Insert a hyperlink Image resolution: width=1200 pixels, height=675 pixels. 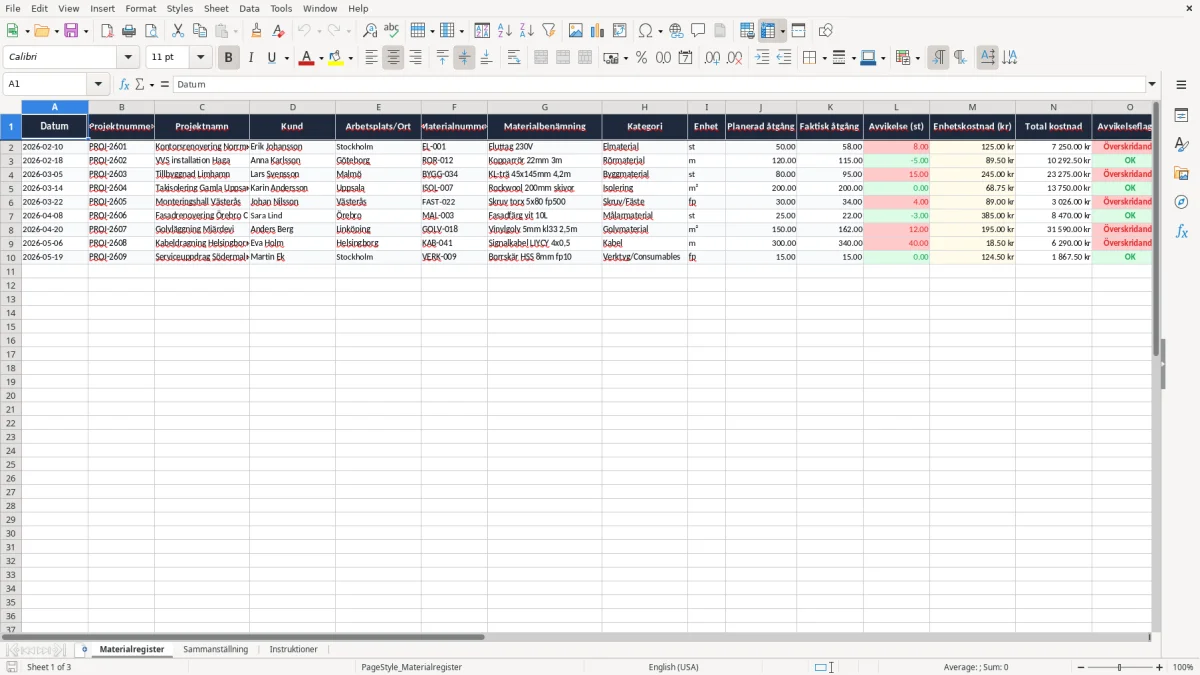click(x=676, y=31)
